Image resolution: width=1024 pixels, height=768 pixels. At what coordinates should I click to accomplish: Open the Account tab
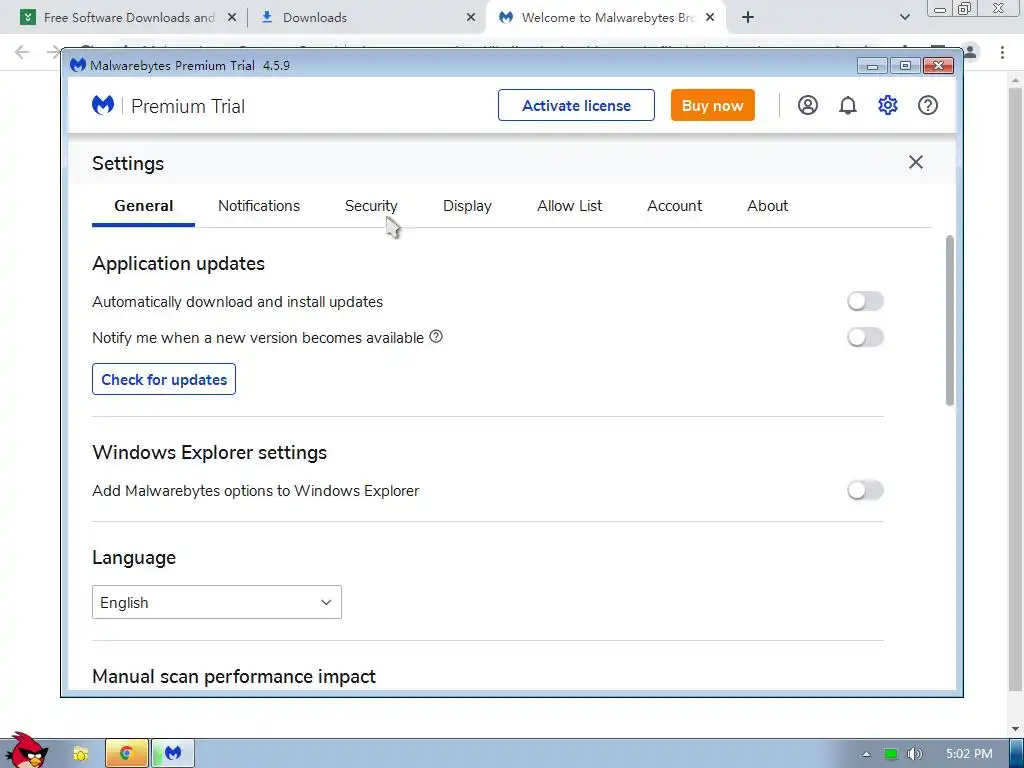coord(675,206)
